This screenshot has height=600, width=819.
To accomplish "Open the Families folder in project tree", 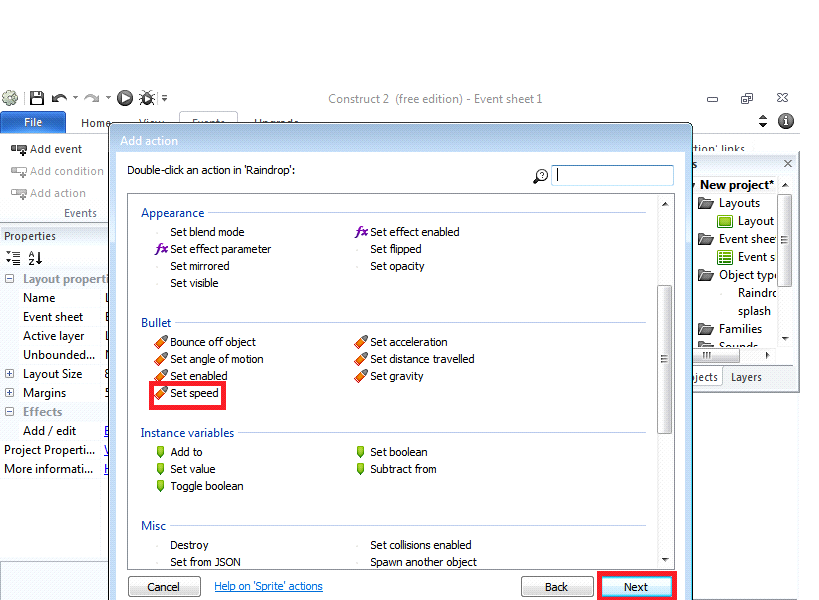I will (x=731, y=329).
